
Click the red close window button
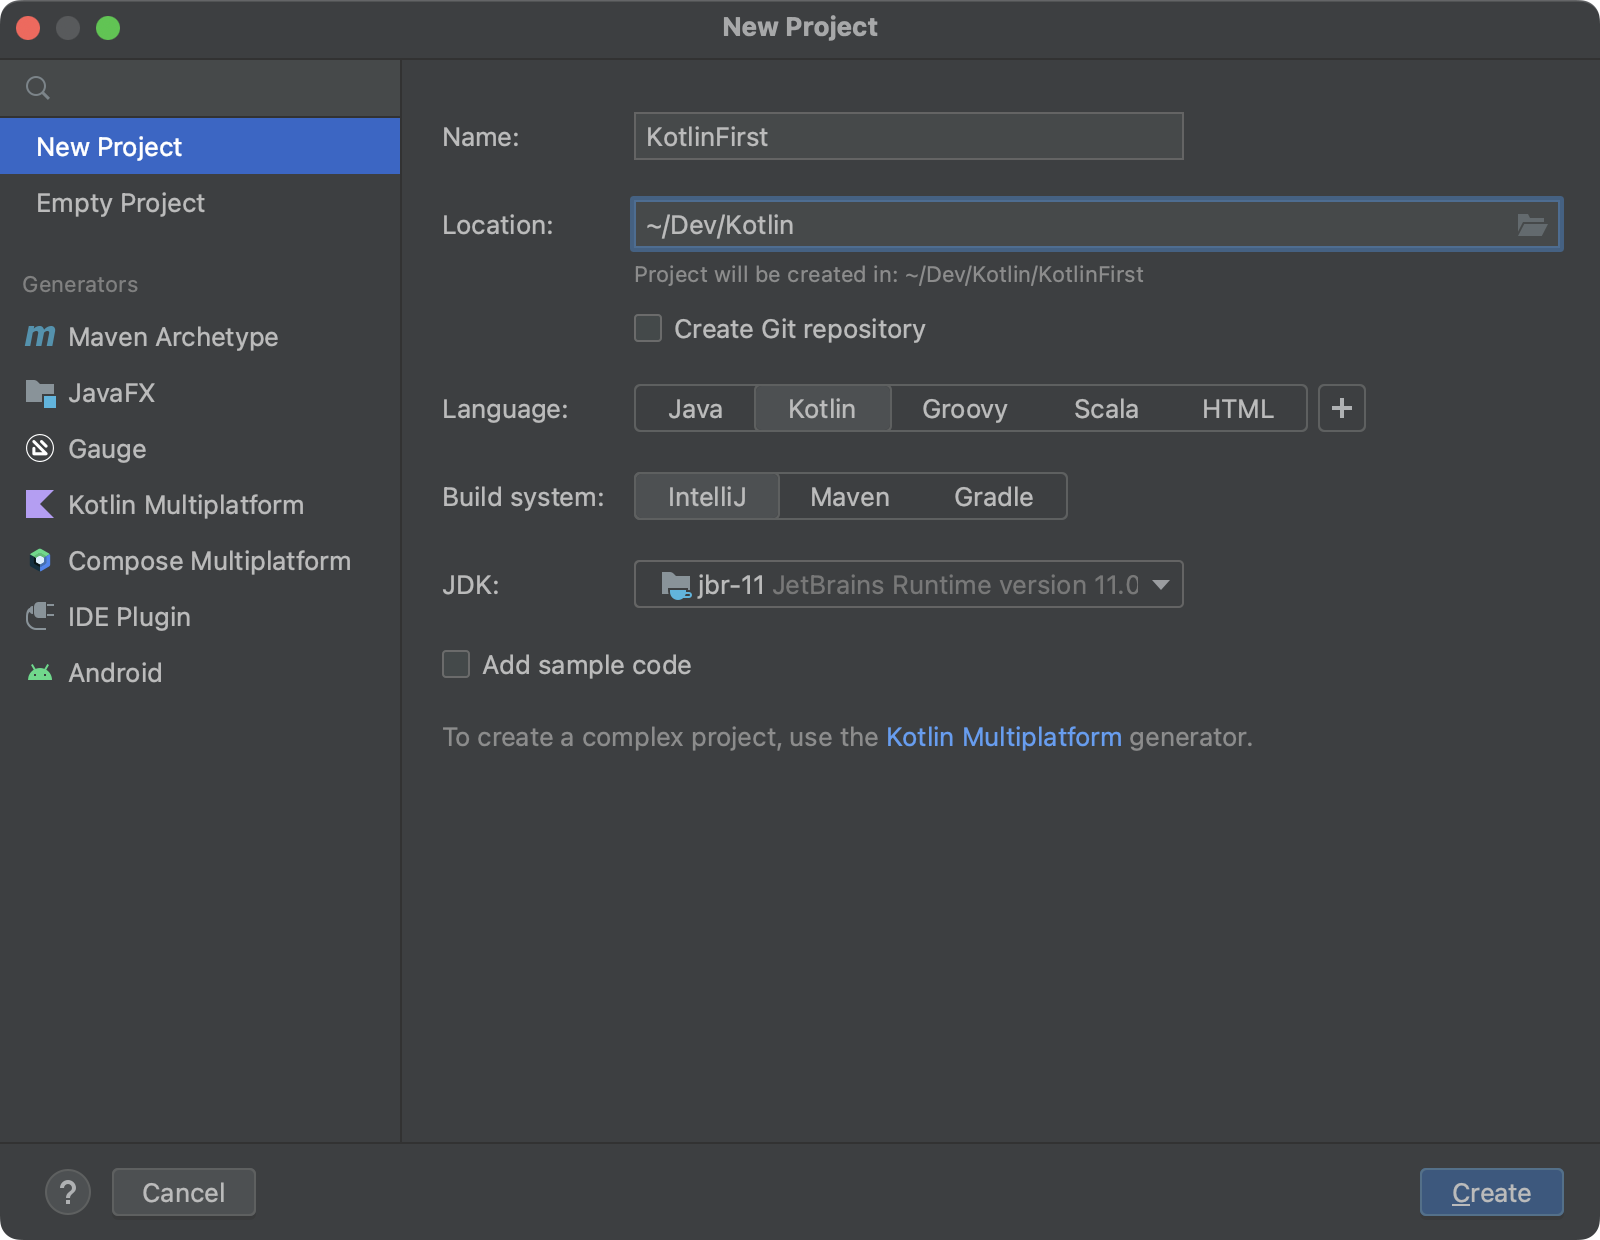(x=28, y=28)
